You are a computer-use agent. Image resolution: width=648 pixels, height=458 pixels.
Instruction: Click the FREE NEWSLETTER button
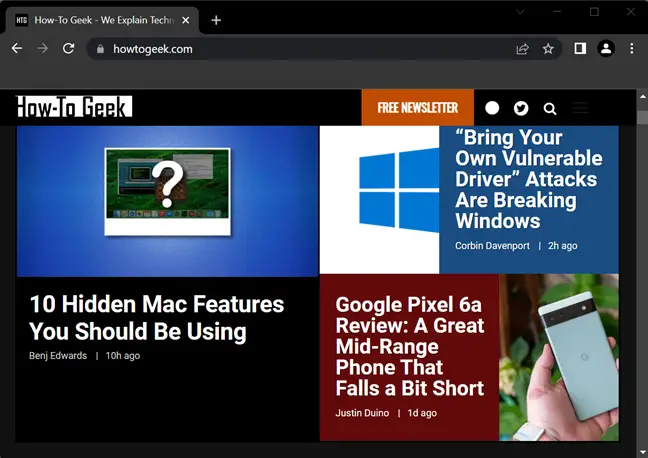[417, 107]
